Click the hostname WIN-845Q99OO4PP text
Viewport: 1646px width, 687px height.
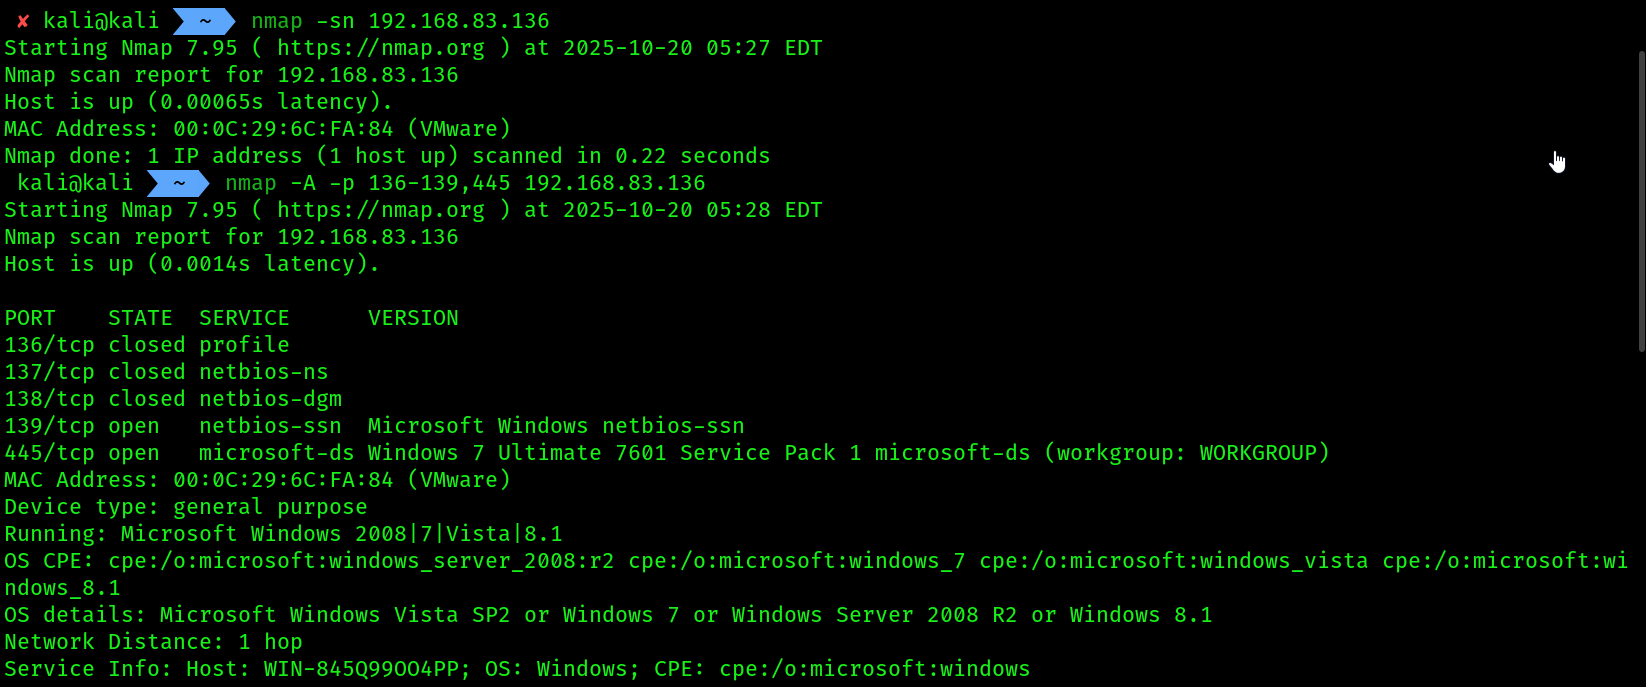361,669
